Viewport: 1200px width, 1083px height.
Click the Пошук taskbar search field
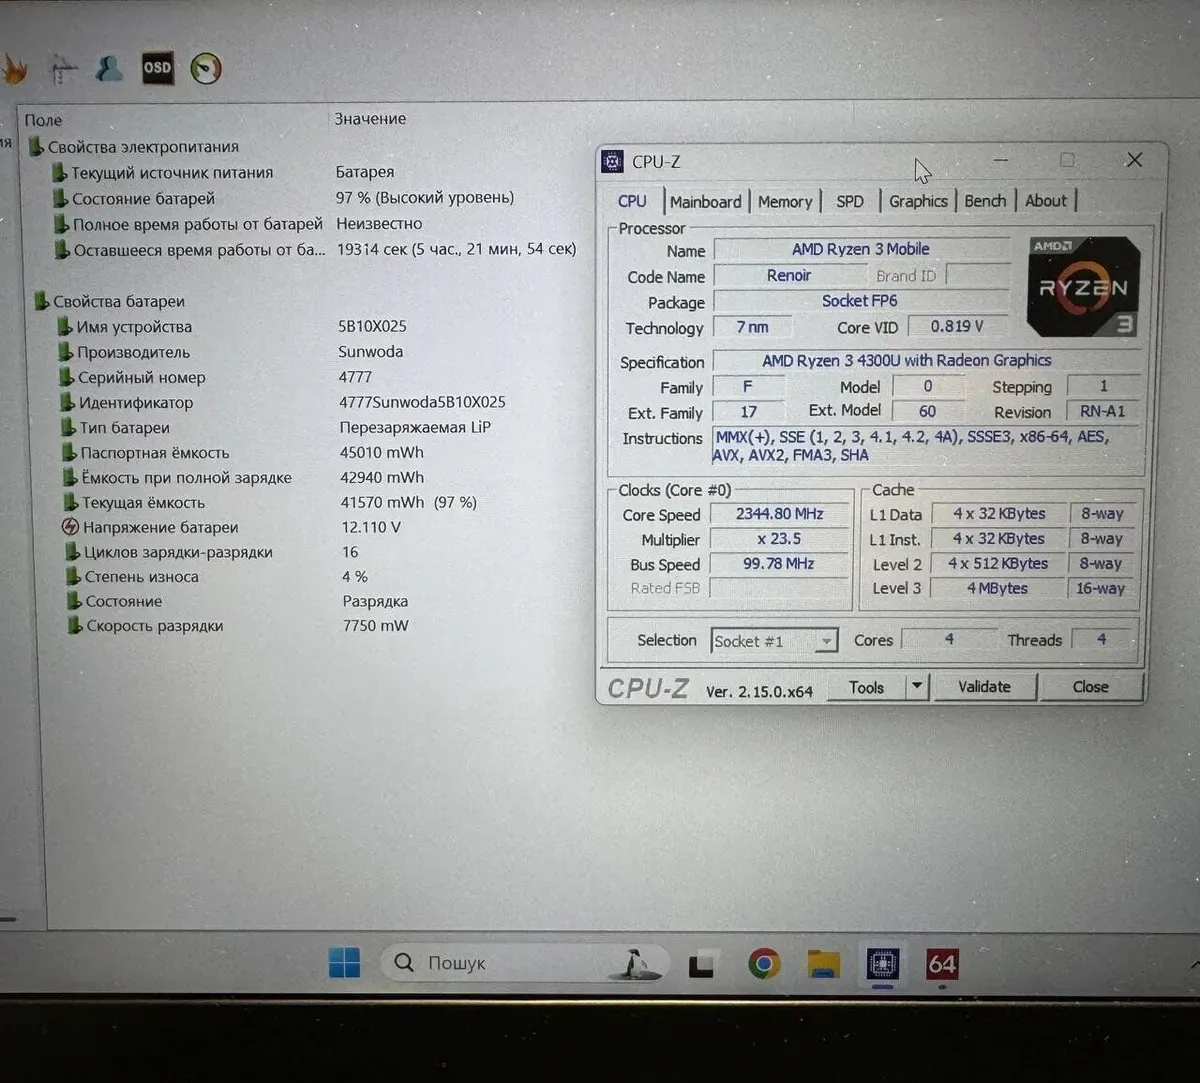click(x=500, y=963)
